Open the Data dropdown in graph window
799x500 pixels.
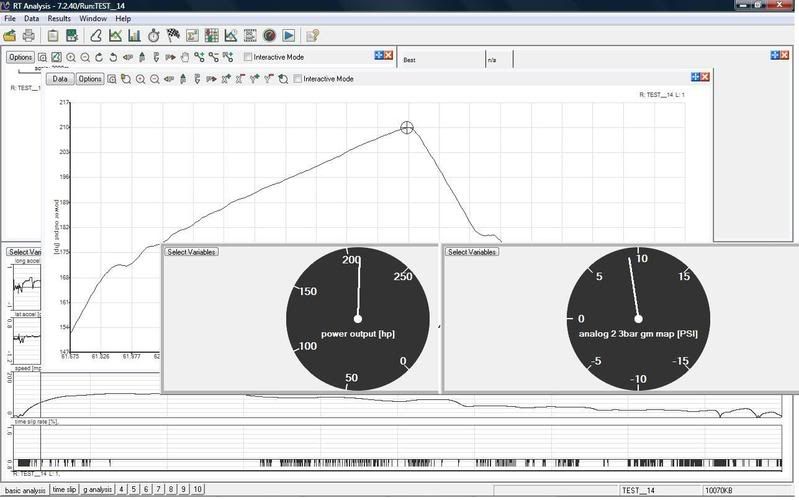pyautogui.click(x=60, y=79)
